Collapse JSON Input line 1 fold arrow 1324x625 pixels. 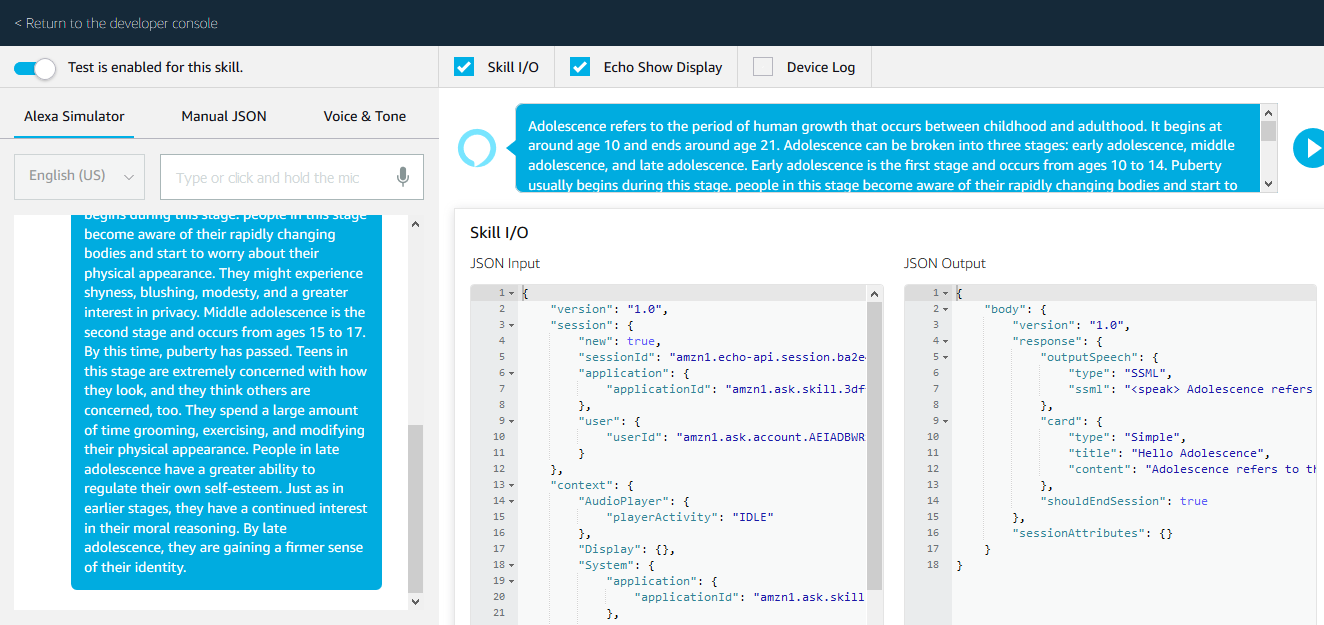pos(511,293)
